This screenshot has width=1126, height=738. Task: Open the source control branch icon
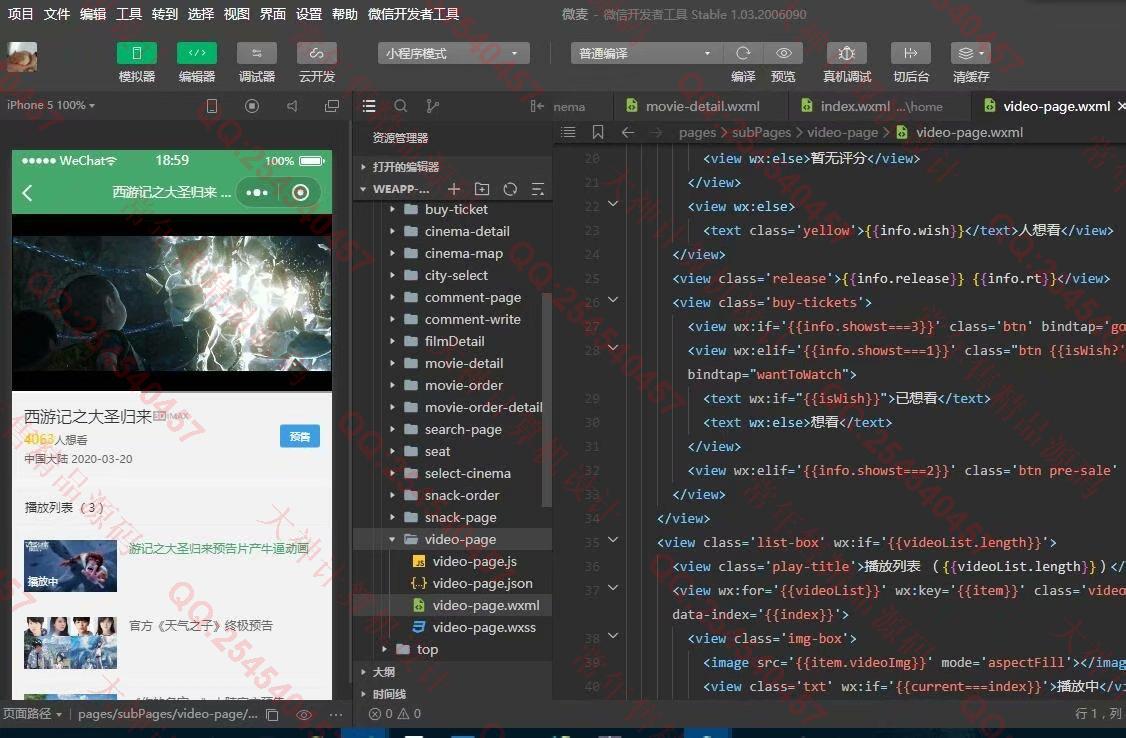click(432, 106)
